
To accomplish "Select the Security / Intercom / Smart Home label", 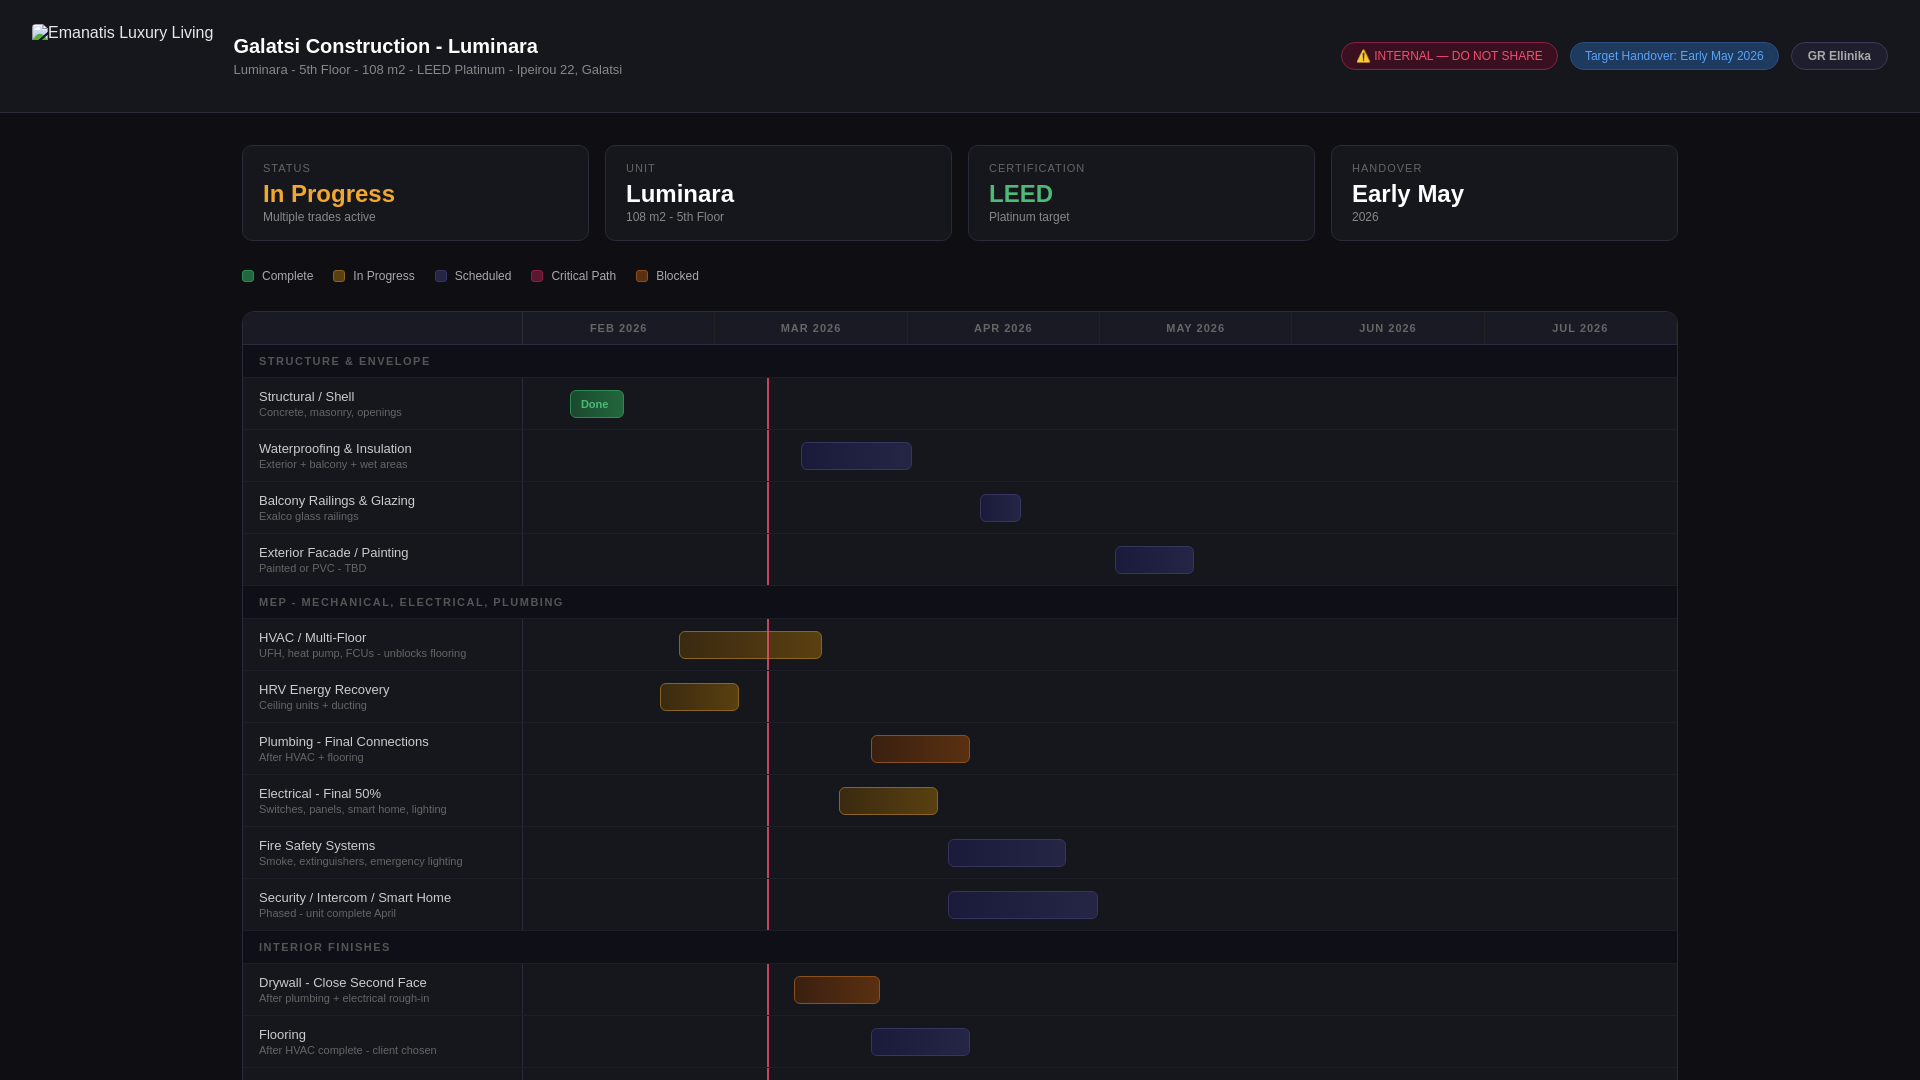I will pos(382,905).
